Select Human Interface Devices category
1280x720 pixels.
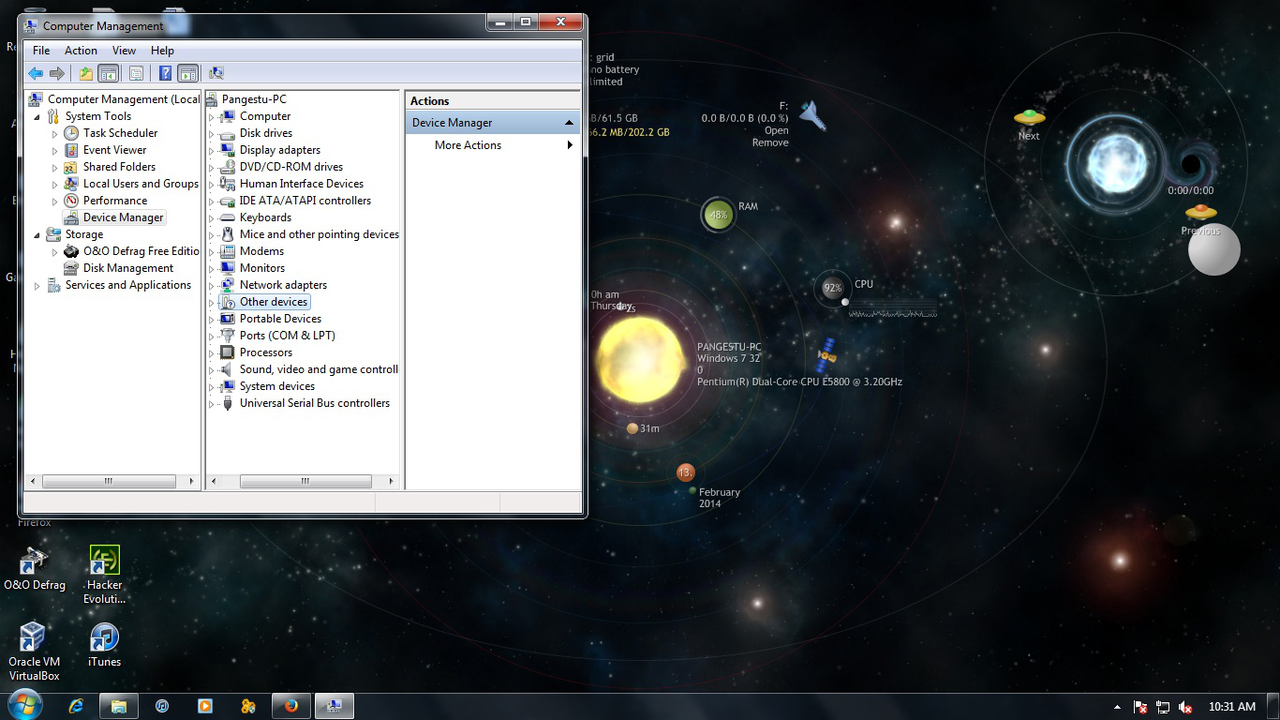point(301,184)
